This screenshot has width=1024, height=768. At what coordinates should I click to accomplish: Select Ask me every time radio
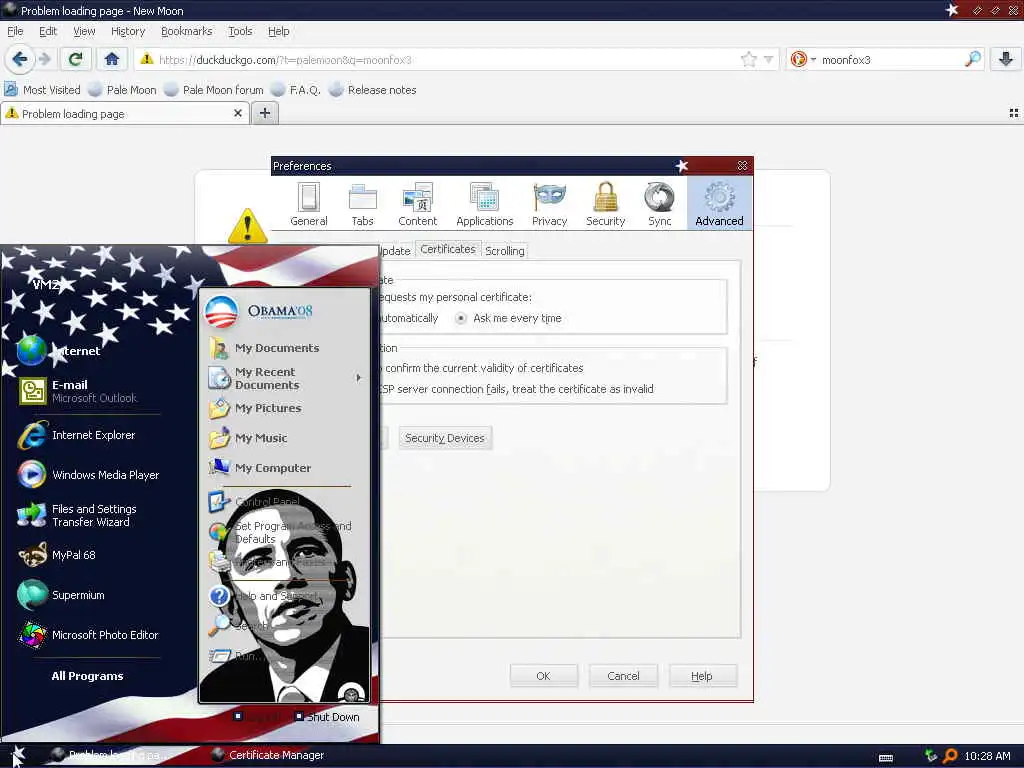(x=461, y=318)
